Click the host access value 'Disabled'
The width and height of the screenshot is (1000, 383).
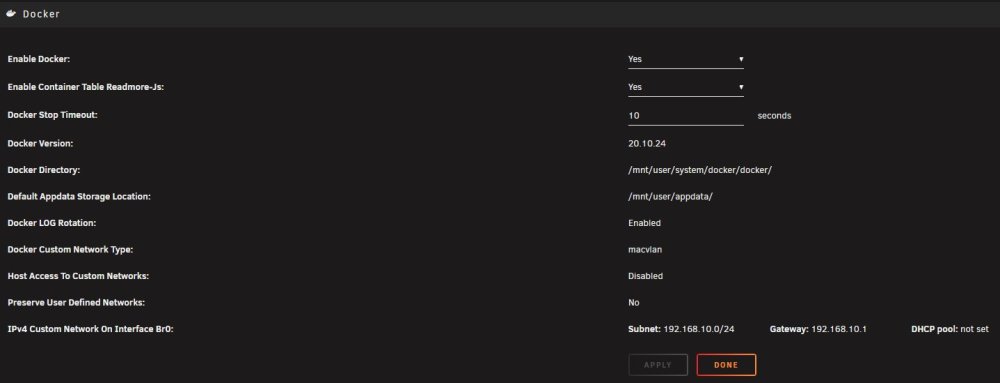[x=645, y=277]
